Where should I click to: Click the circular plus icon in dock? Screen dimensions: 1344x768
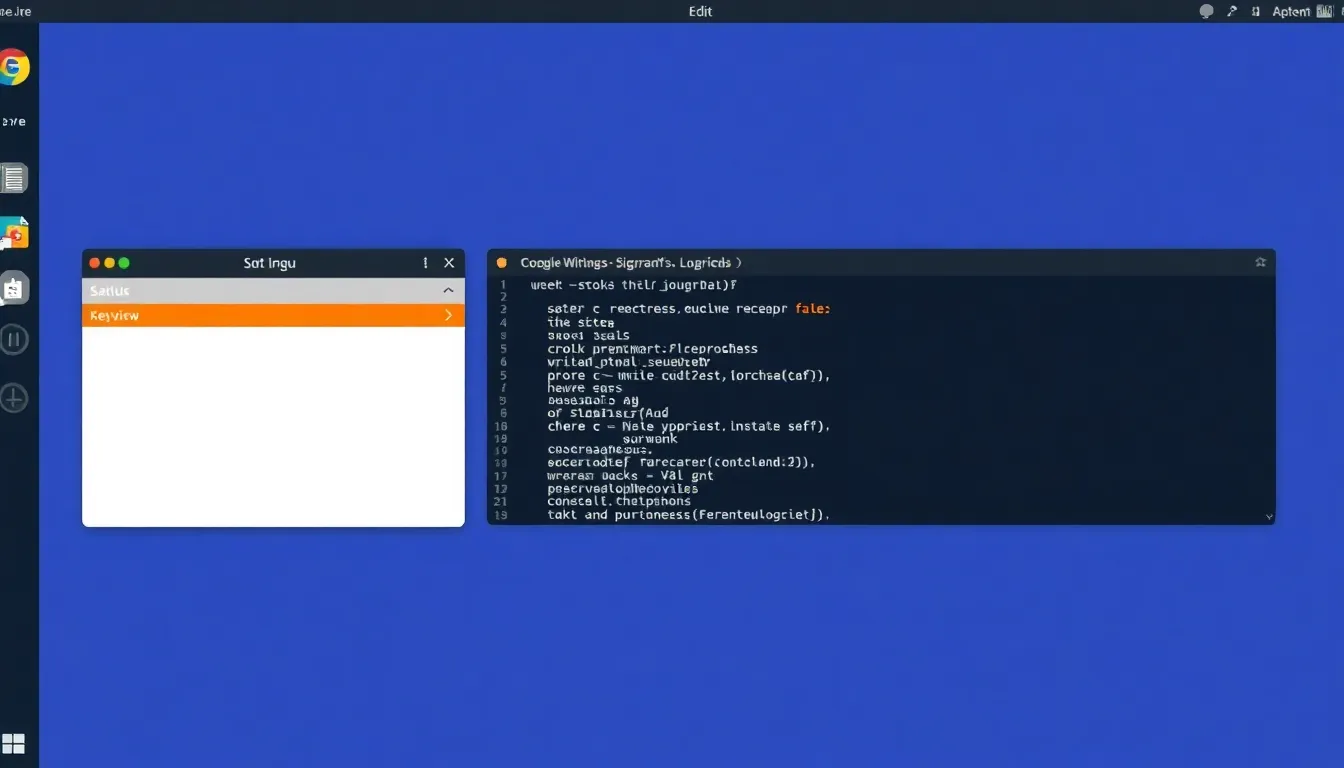click(x=14, y=398)
